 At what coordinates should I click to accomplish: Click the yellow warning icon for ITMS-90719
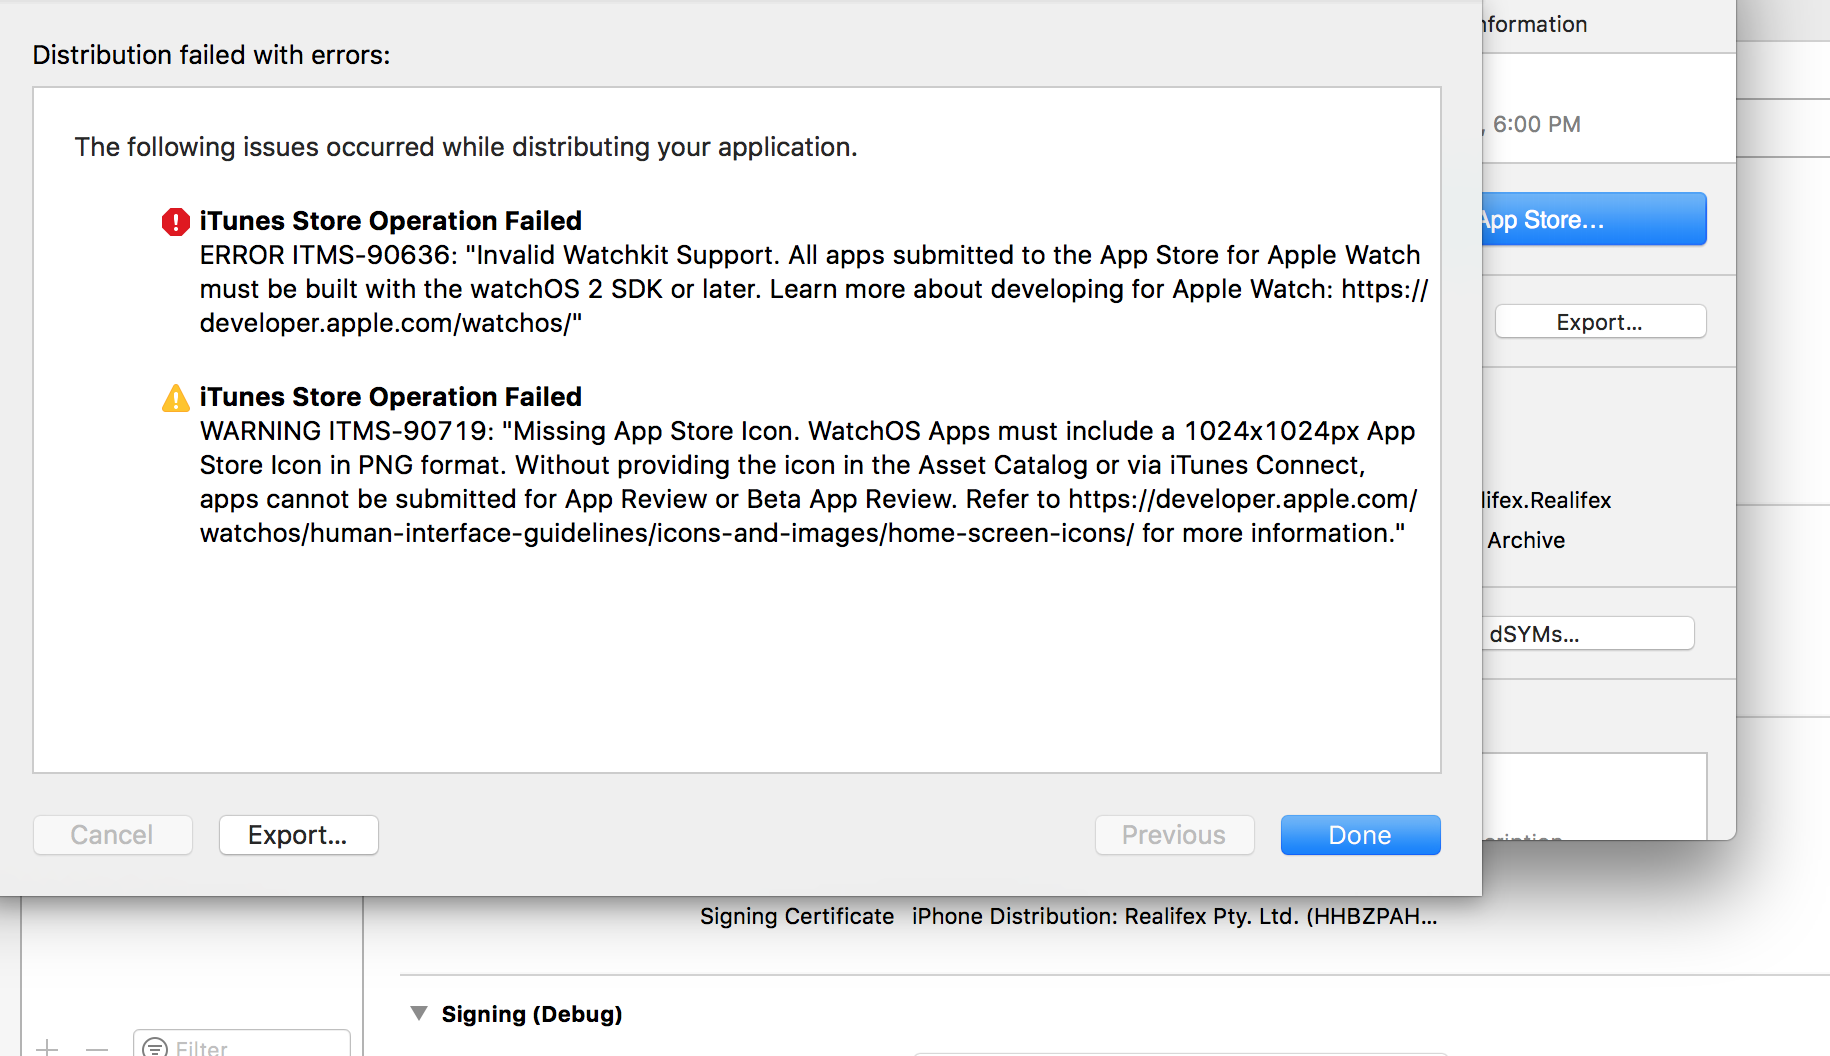[176, 398]
